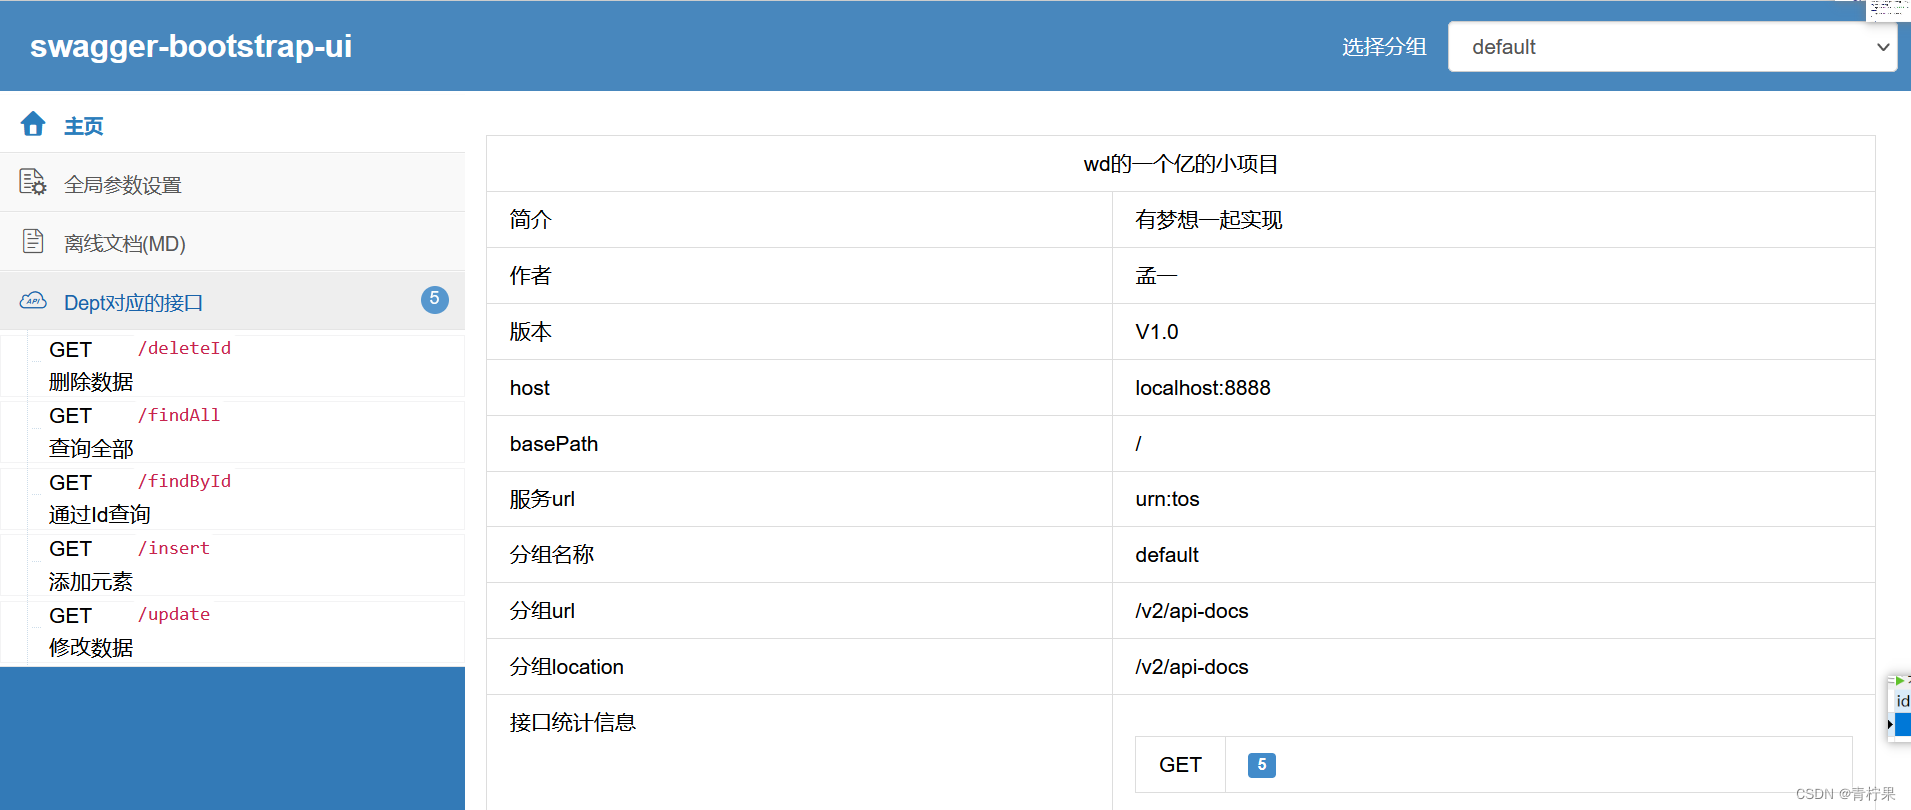Click the 分组url value /v2/api-docs
1911x810 pixels.
click(x=1192, y=611)
